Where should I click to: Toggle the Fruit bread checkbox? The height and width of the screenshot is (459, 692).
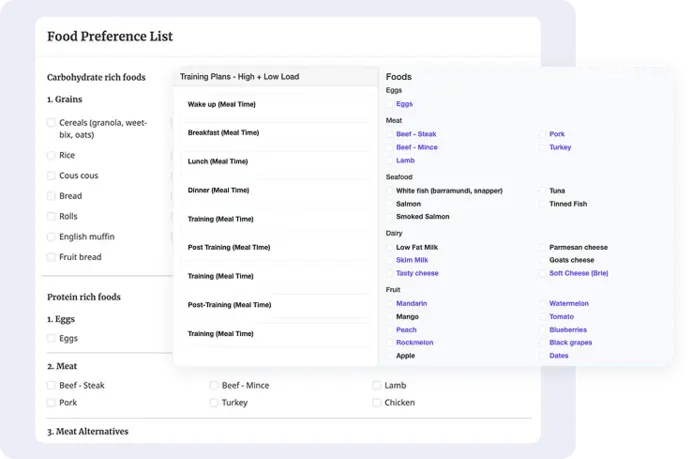tap(52, 257)
